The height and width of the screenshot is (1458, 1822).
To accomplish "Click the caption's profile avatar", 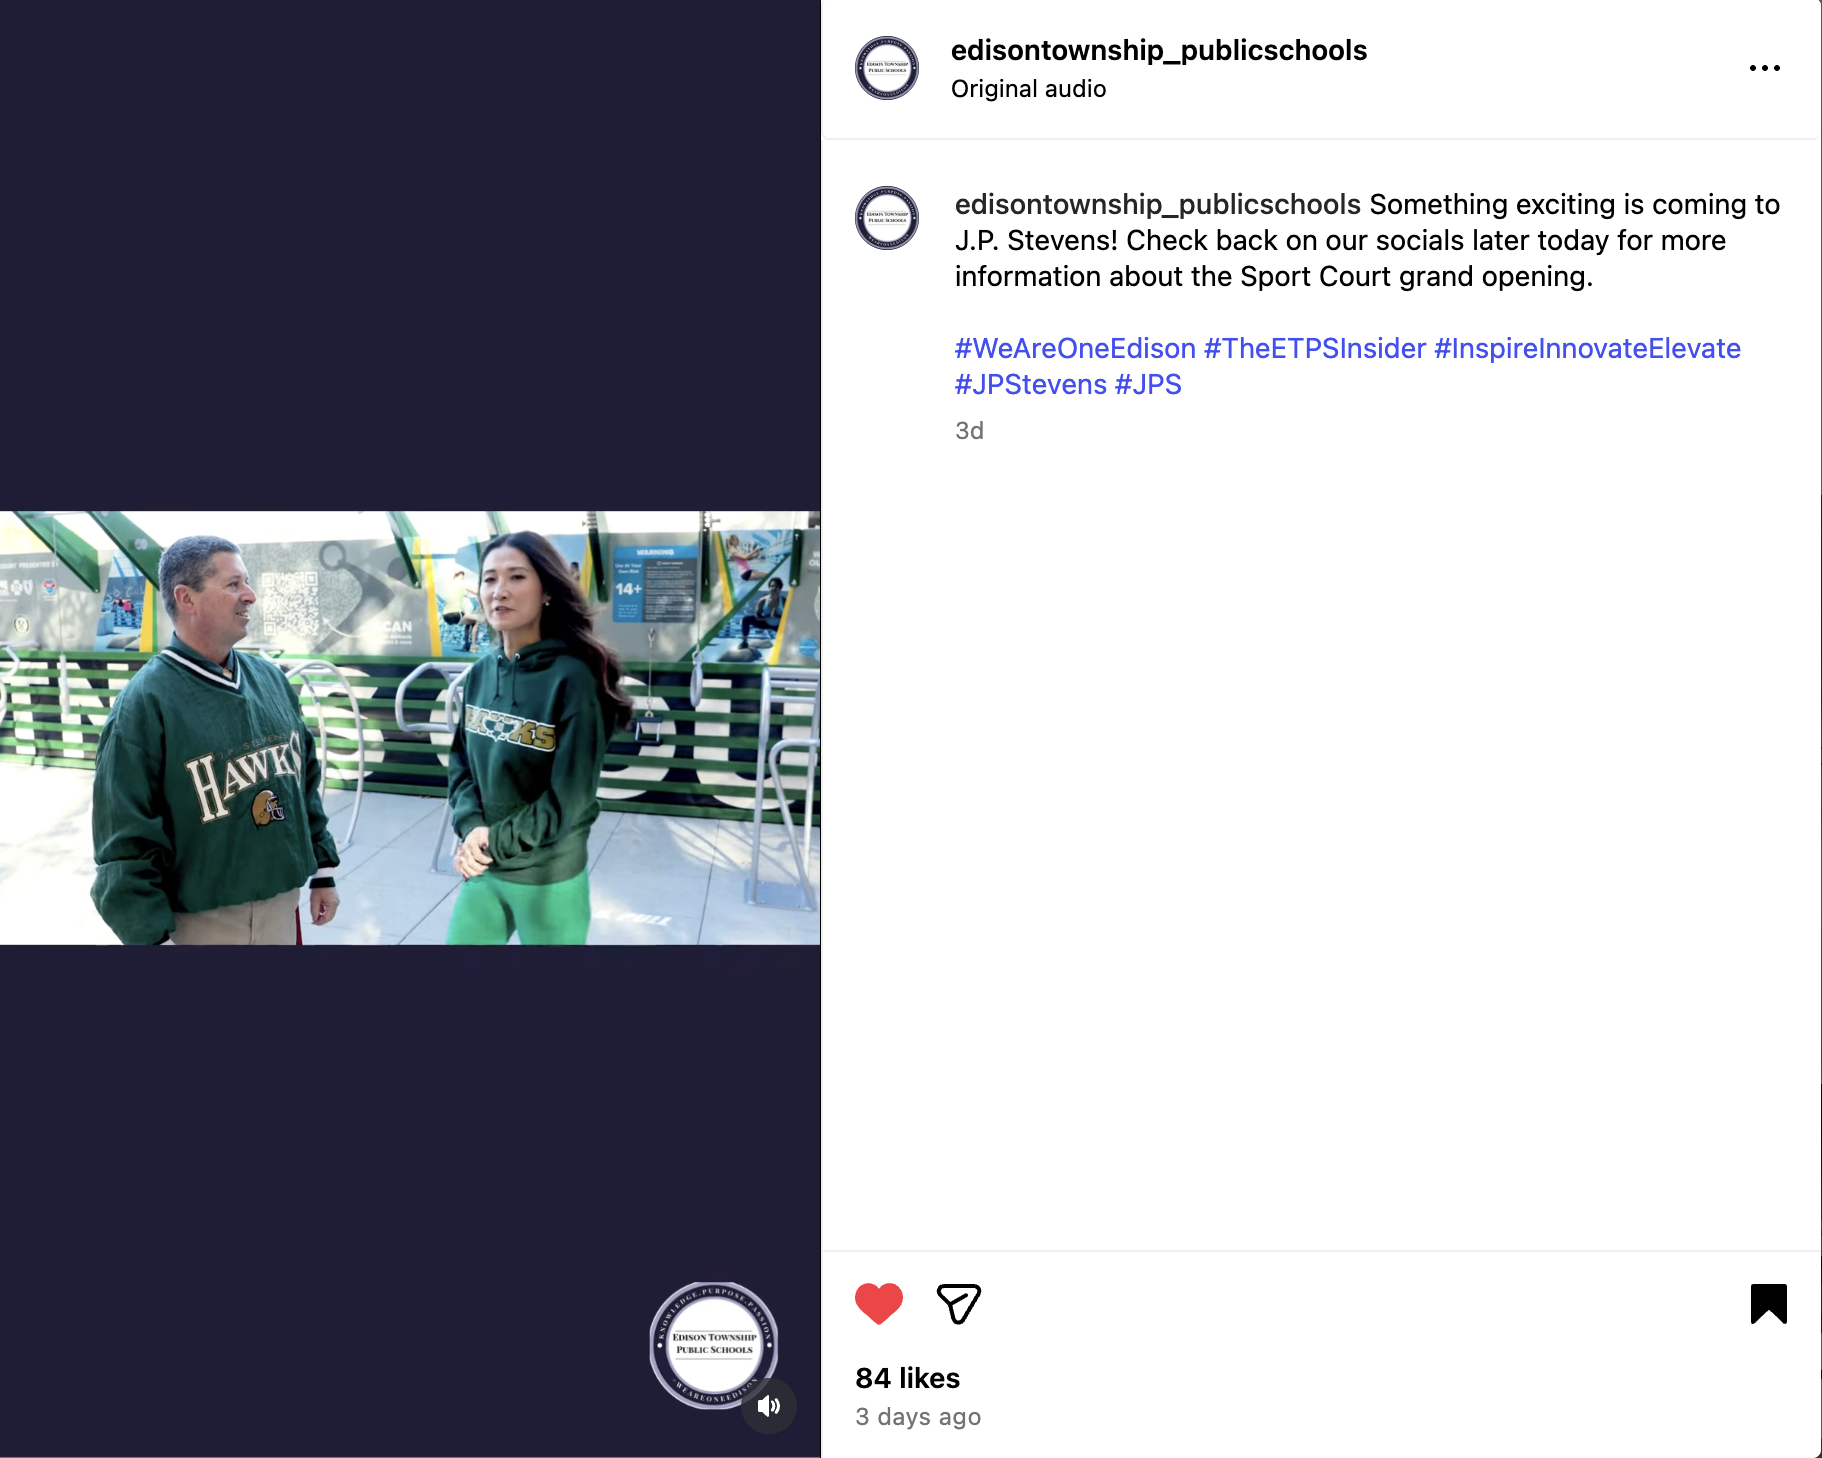I will point(887,218).
